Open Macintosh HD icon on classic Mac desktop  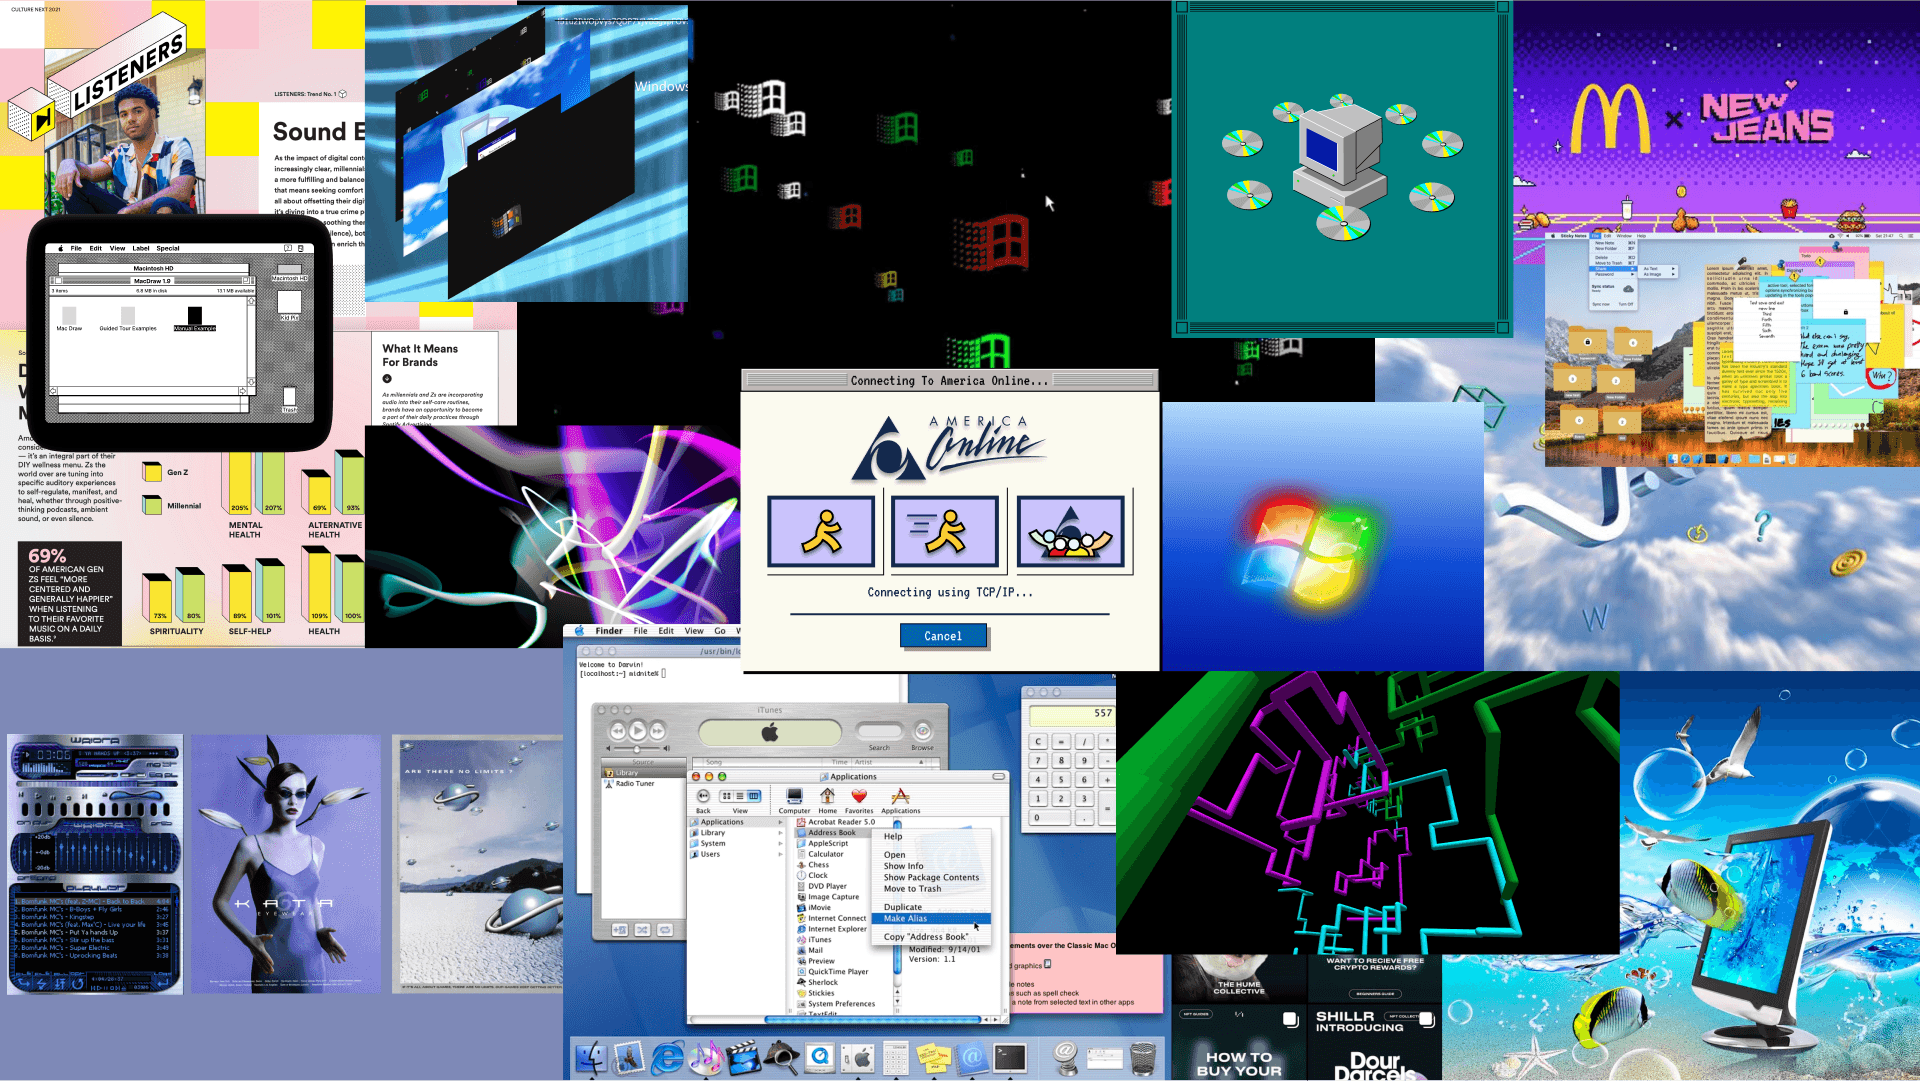tap(289, 275)
